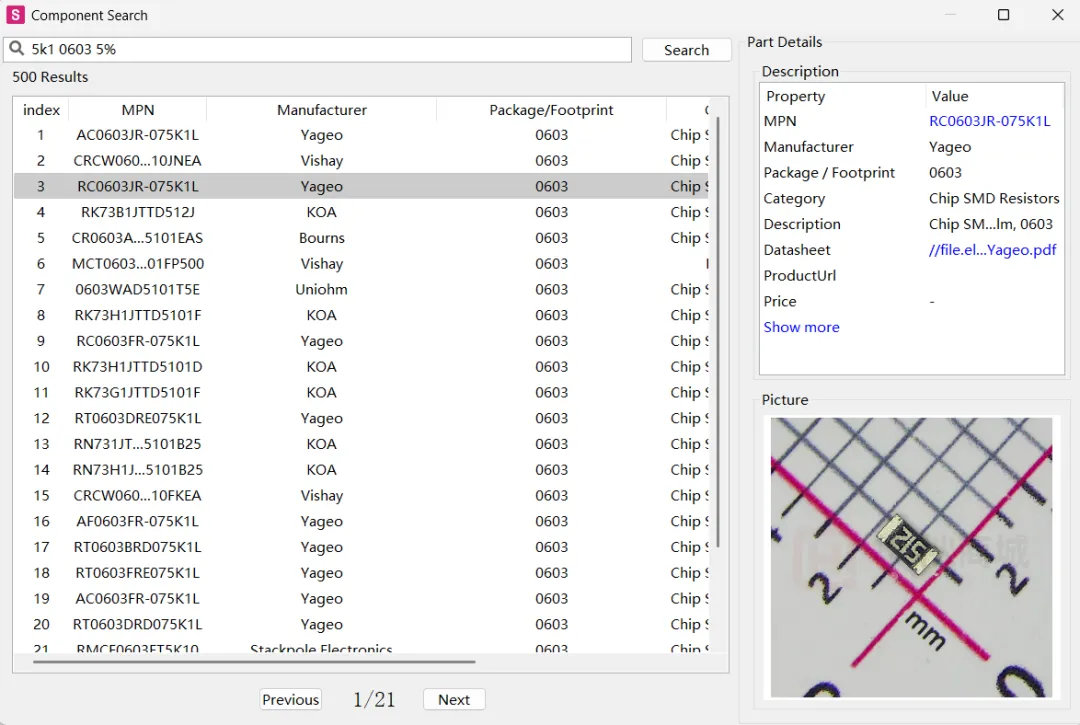1080x725 pixels.
Task: Sort by the Manufacturer column header
Action: point(322,110)
